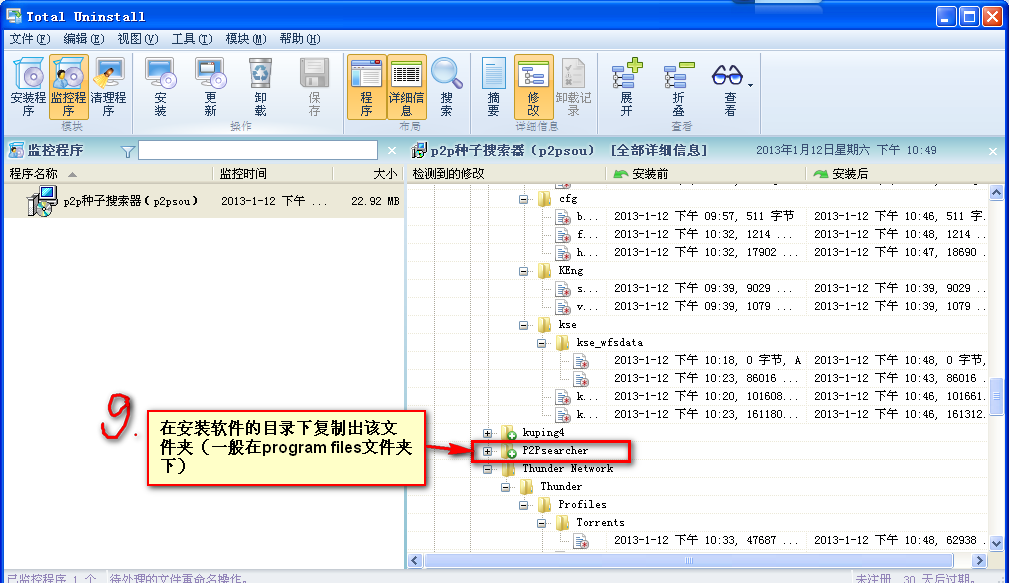Close the details panel with its X
Viewport: 1009px width, 583px height.
point(993,151)
